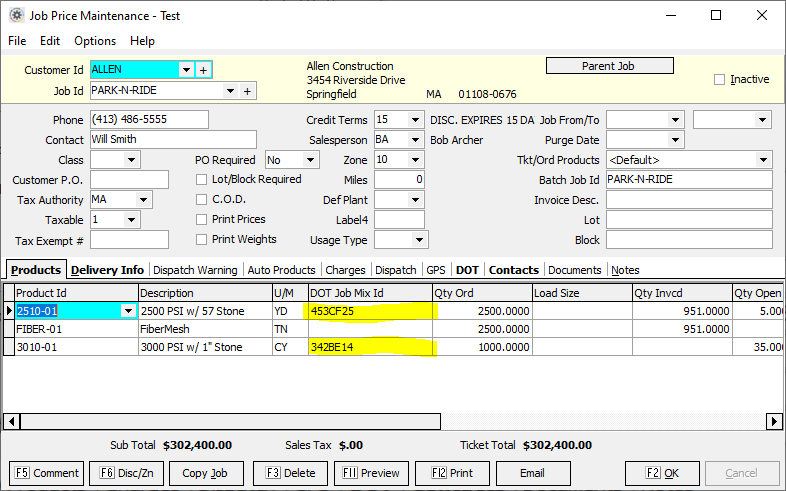Image resolution: width=786 pixels, height=491 pixels.
Task: Click the plus button beside Customer Id
Action: pos(203,70)
